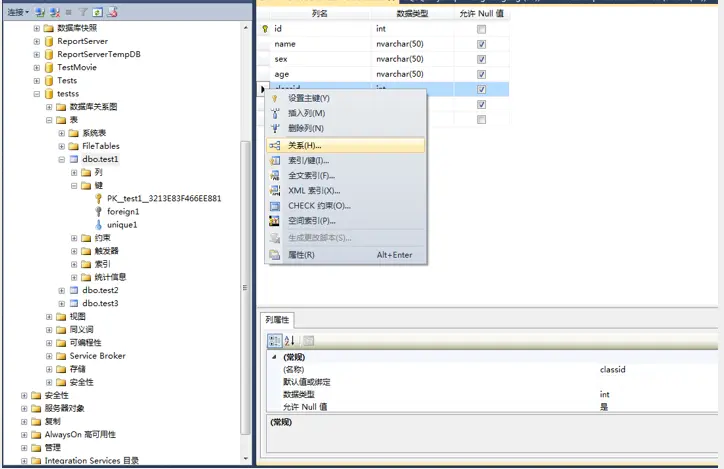Click the dbo.test3 table icon
The width and height of the screenshot is (724, 469).
[x=74, y=303]
